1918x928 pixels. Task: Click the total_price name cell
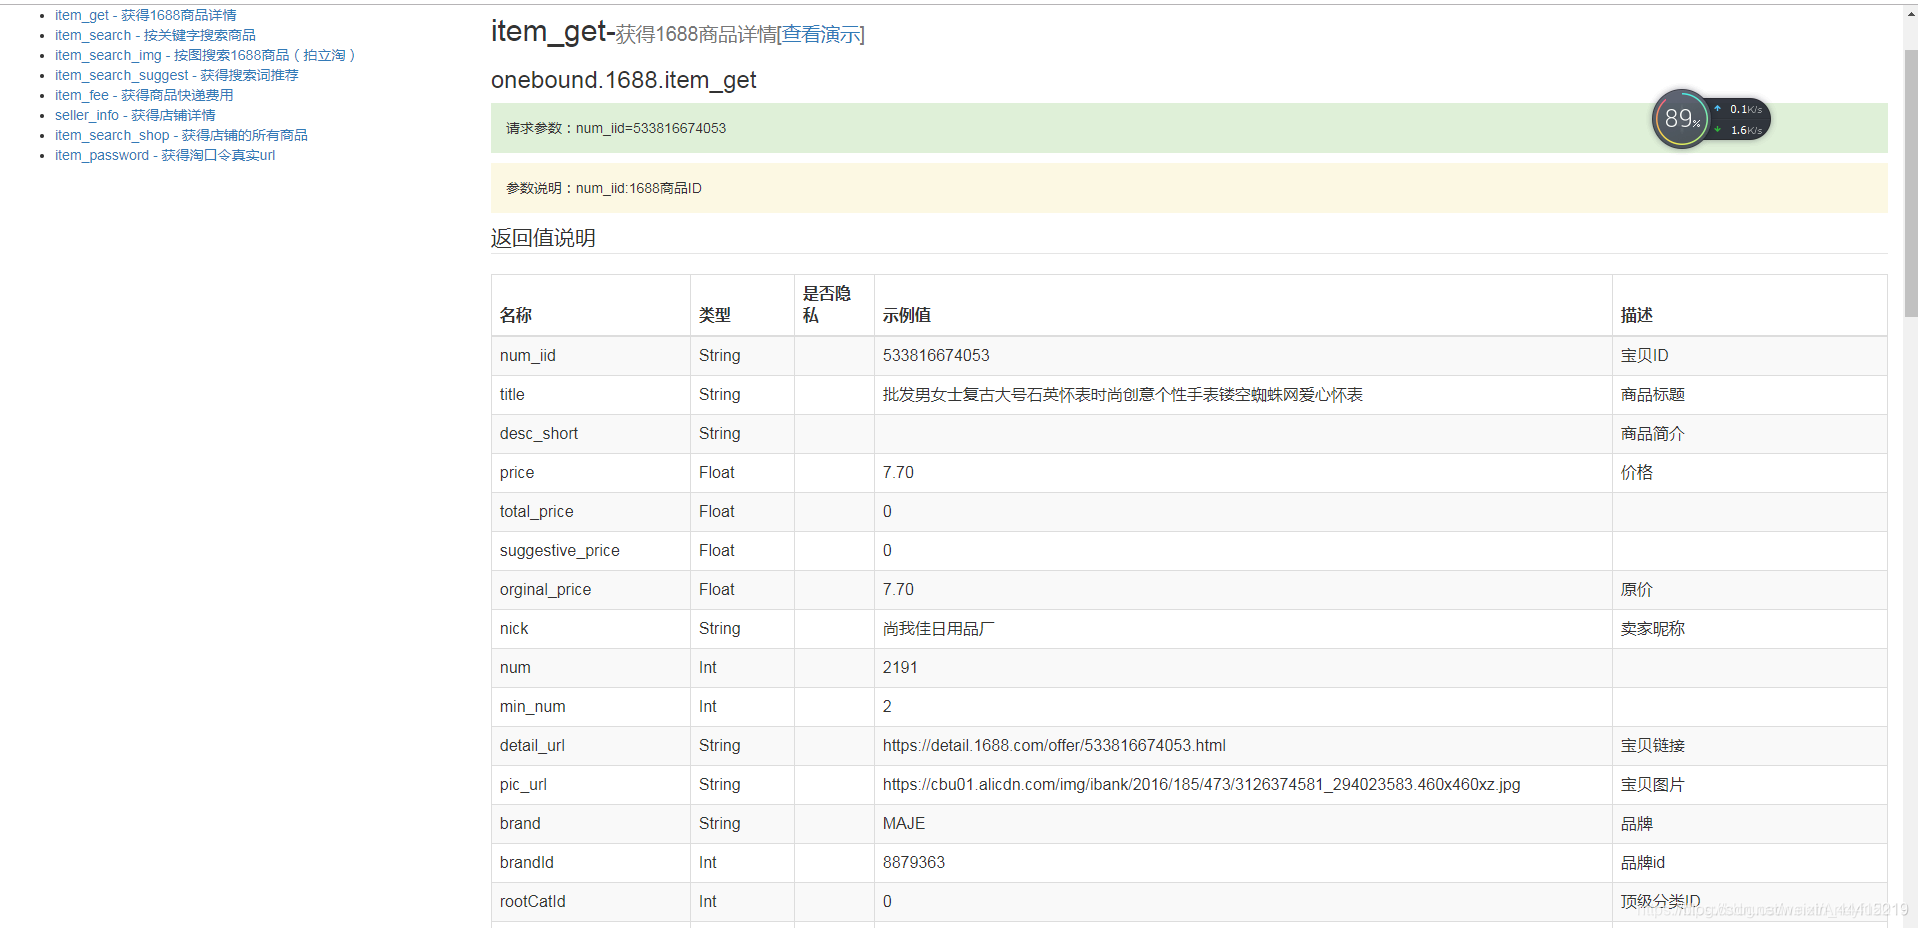[x=591, y=512]
